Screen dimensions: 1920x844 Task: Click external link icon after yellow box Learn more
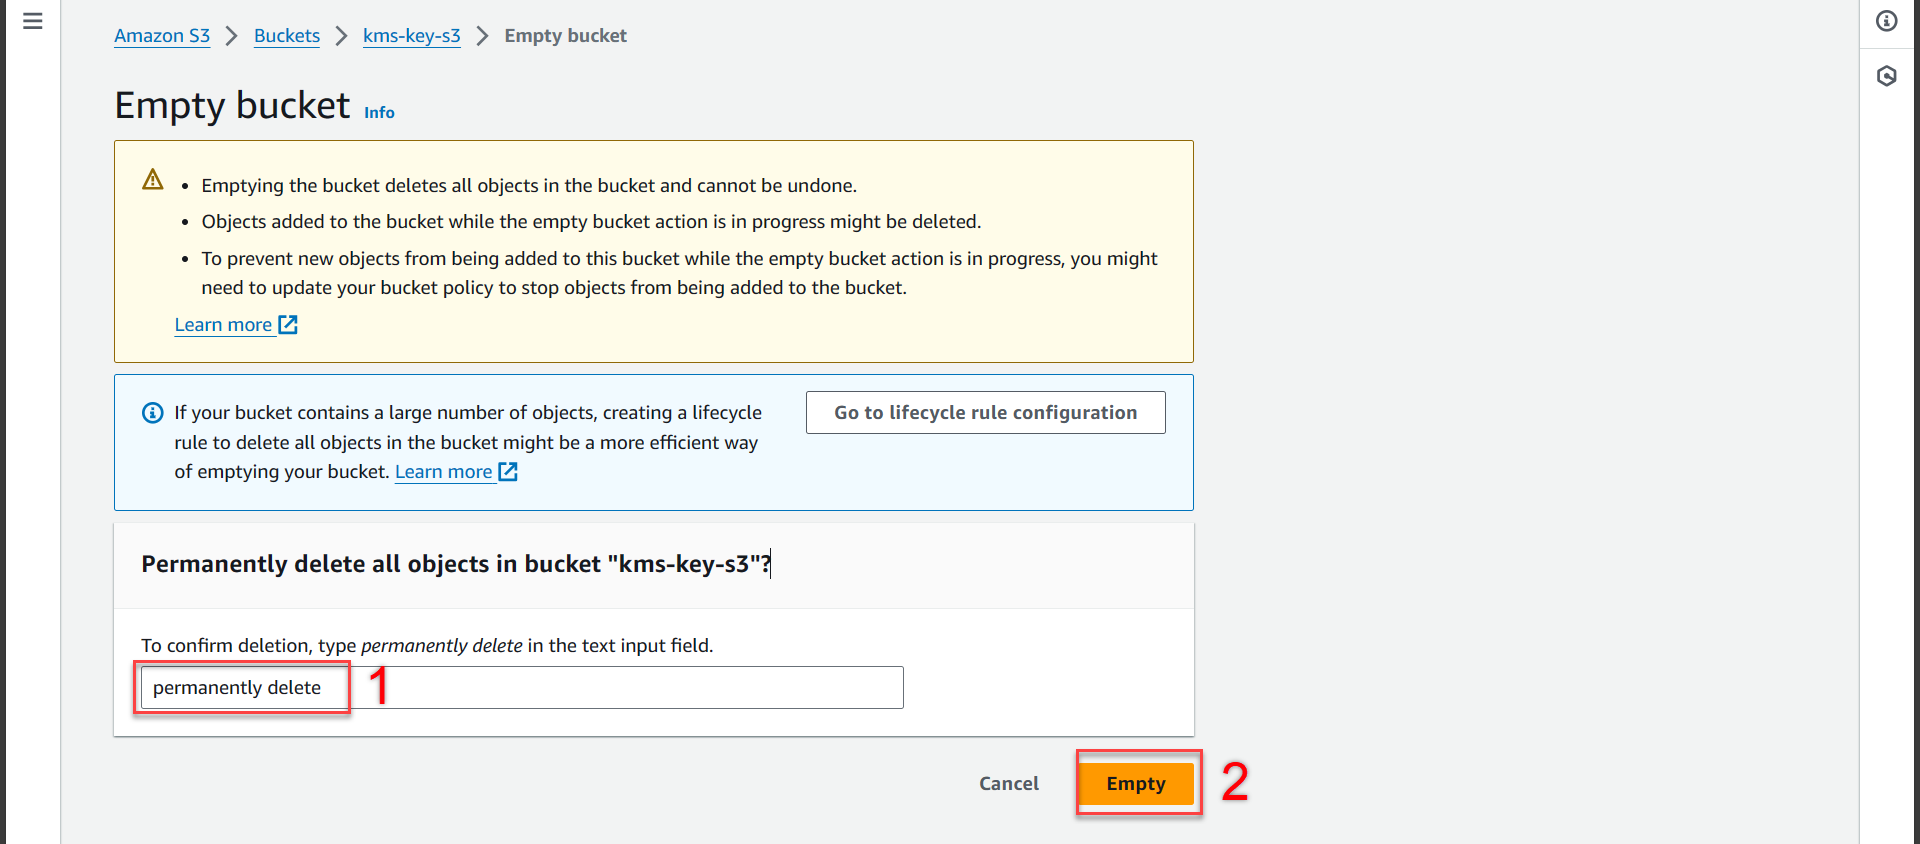click(x=288, y=325)
